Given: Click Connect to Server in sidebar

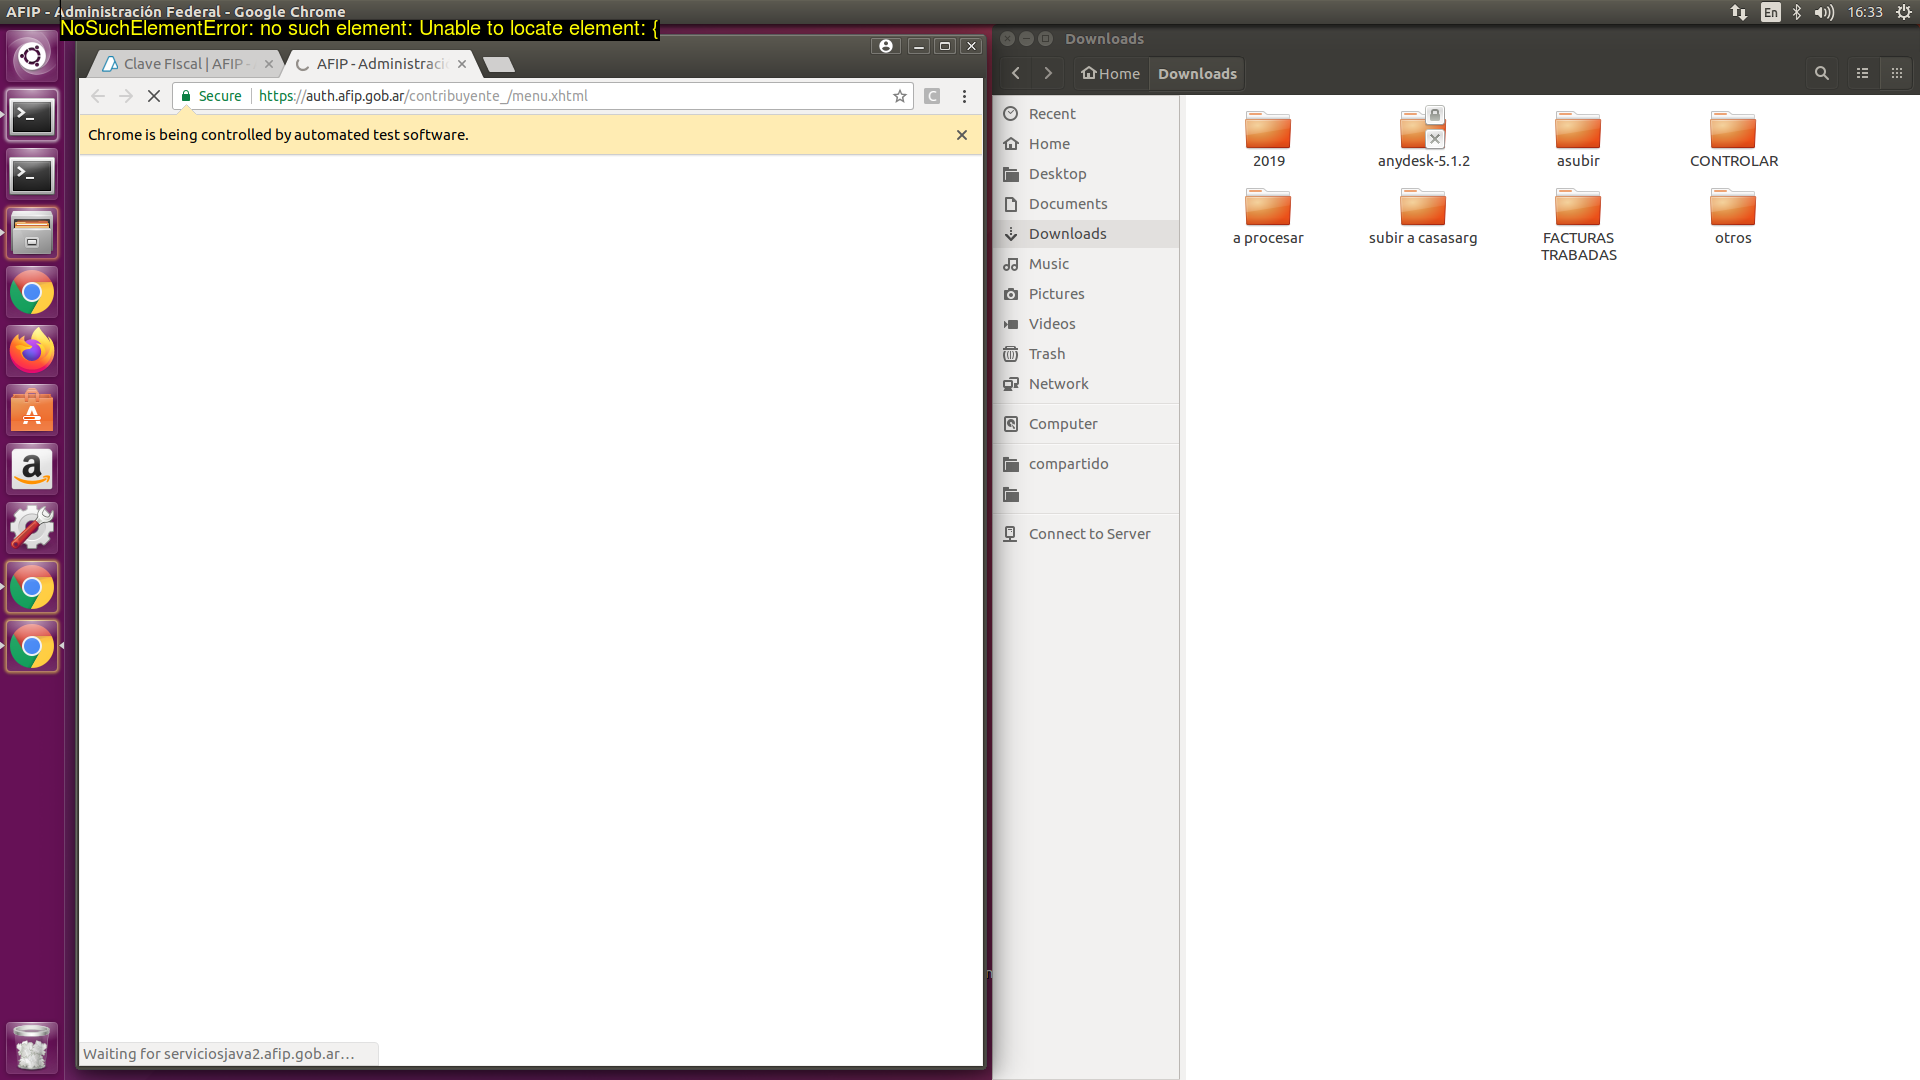Looking at the screenshot, I should (1088, 534).
